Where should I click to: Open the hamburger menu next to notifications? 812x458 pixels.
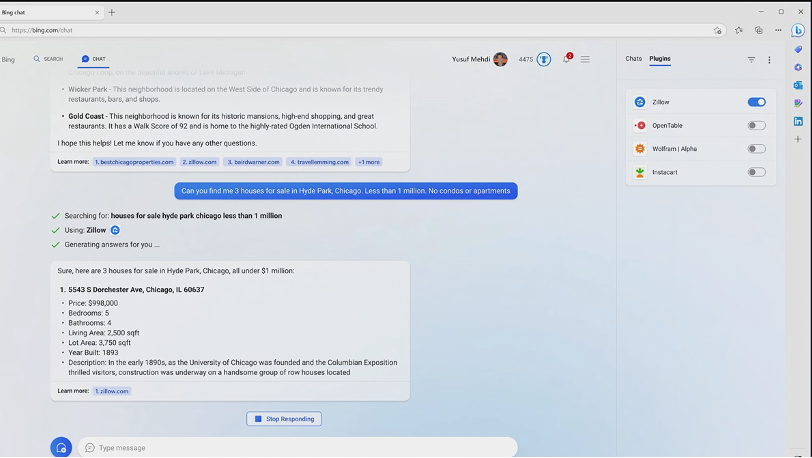[585, 60]
